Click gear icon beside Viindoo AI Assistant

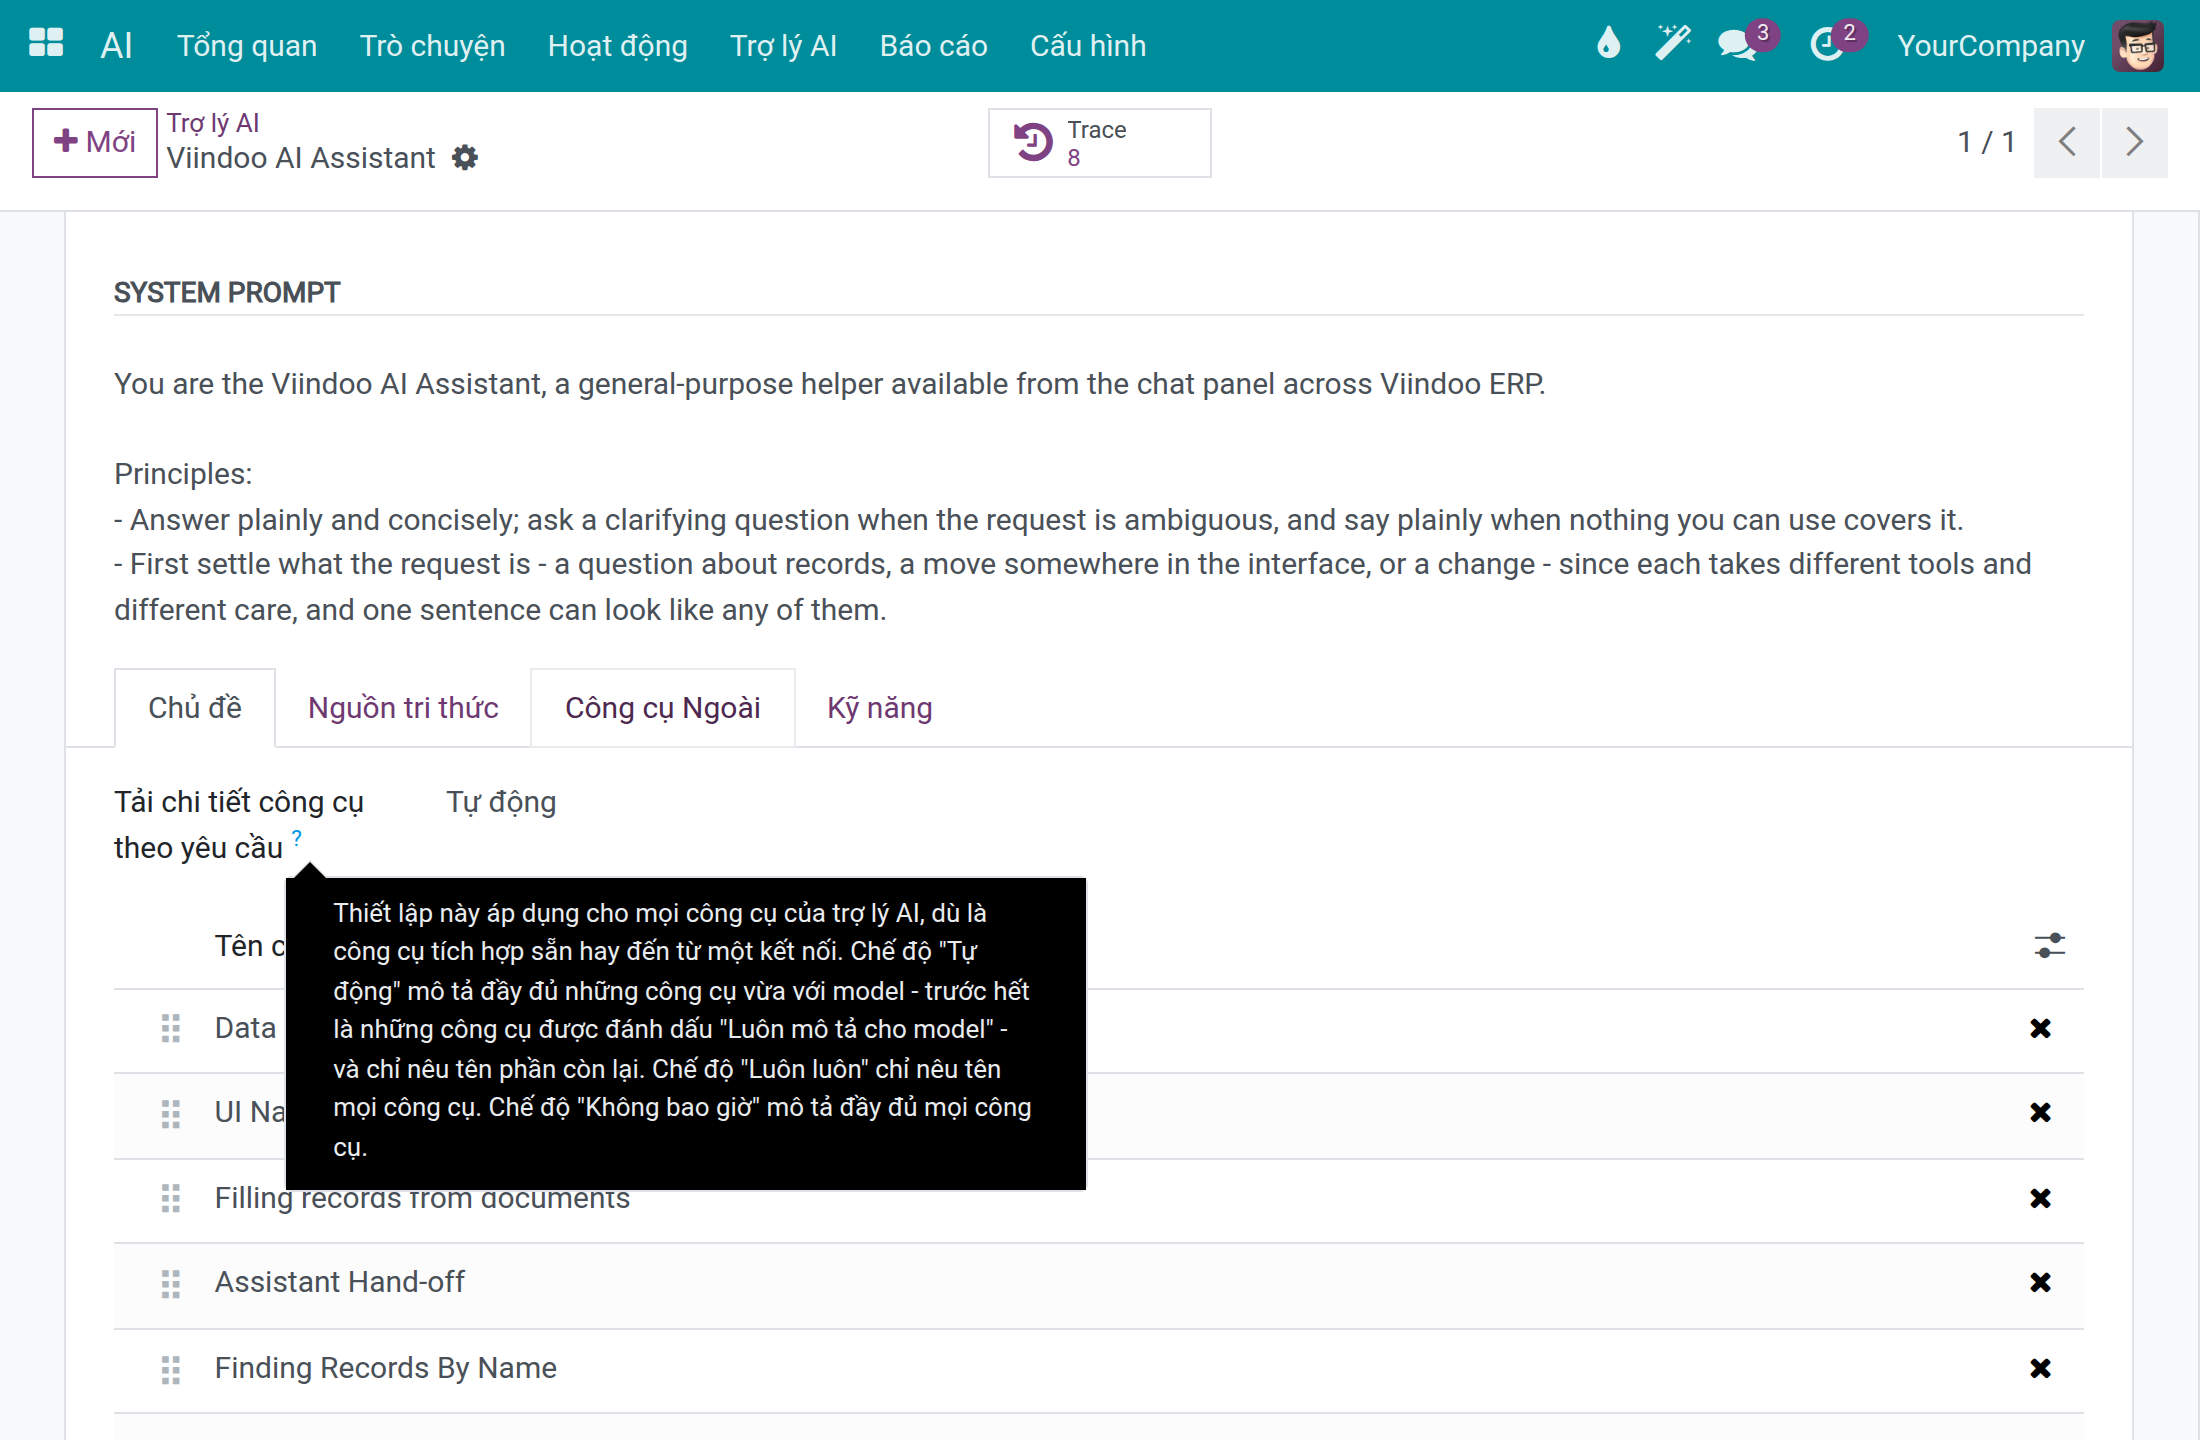click(465, 158)
